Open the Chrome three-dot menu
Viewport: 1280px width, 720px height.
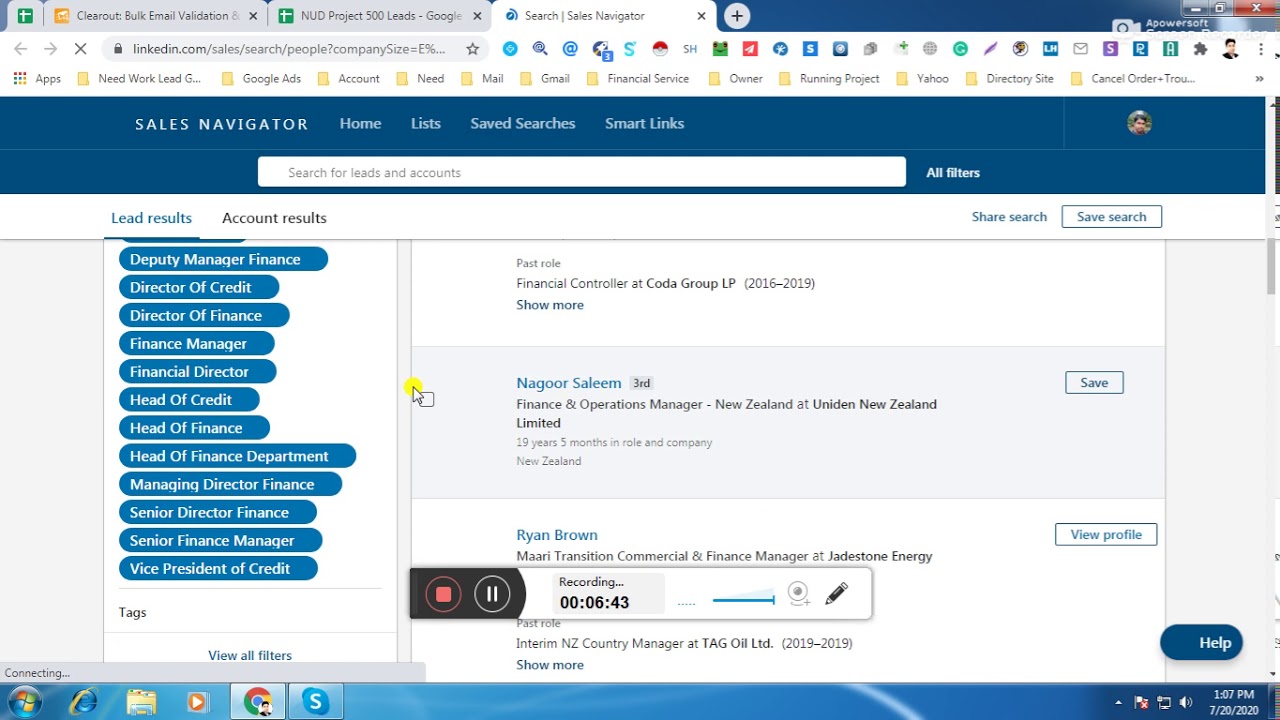(1259, 49)
